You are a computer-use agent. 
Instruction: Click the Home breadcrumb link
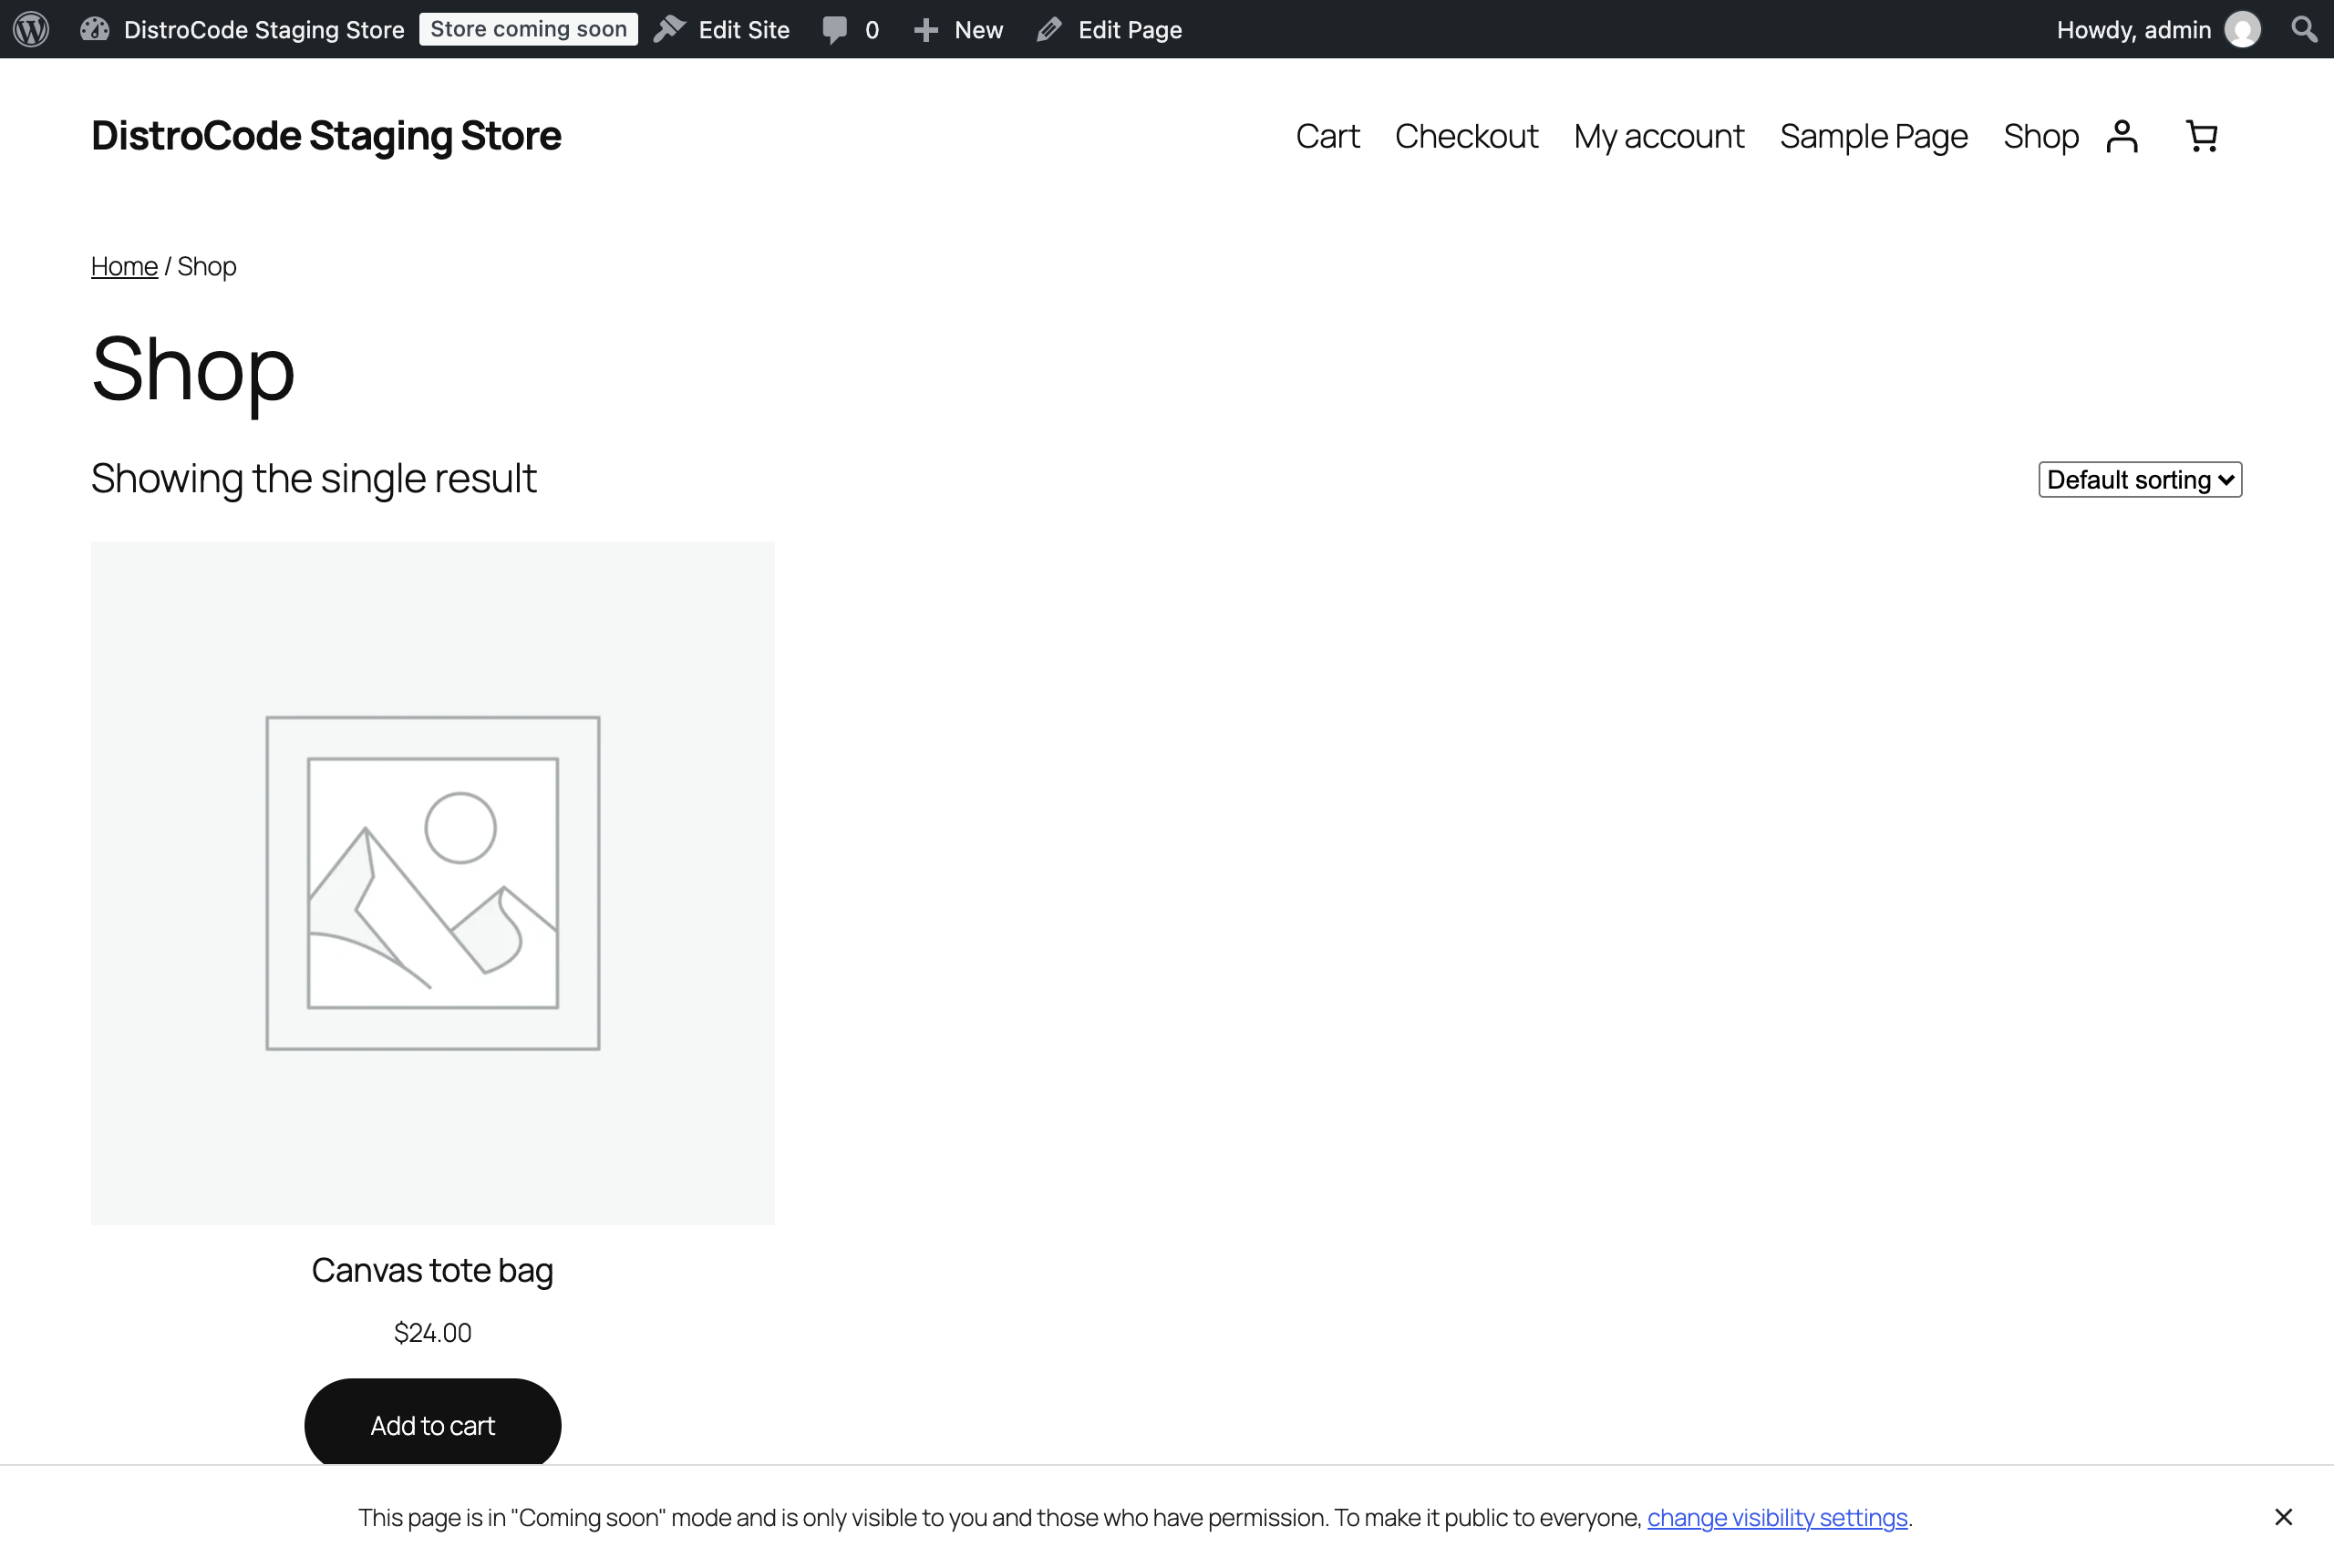124,266
